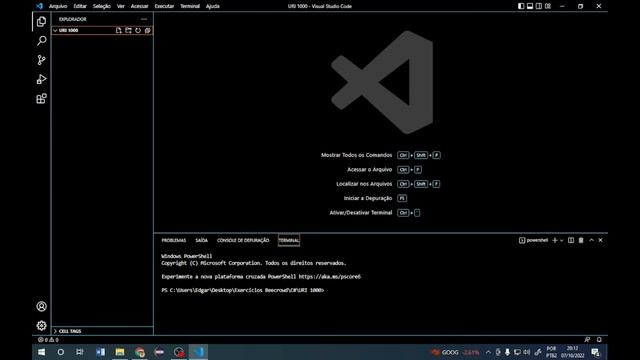Click Acessar o Arquivo shortcut hint
The image size is (640, 360).
(384, 169)
